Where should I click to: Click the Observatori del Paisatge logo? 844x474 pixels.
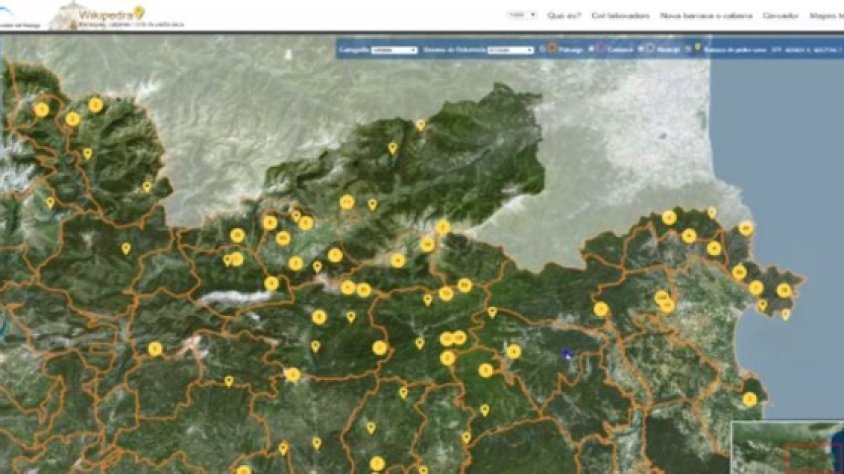[22, 16]
